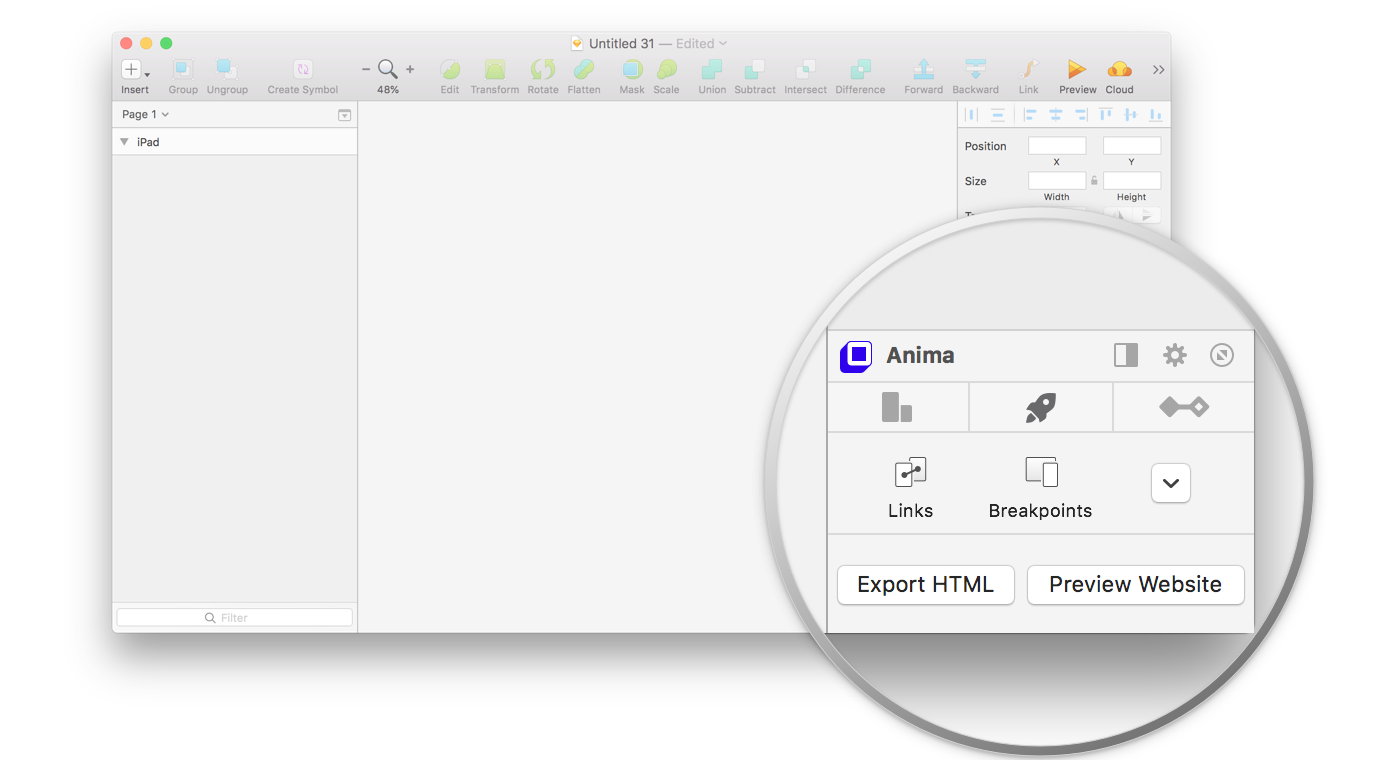This screenshot has width=1400, height=760.
Task: Select the iPad artboard layer
Action: (234, 142)
